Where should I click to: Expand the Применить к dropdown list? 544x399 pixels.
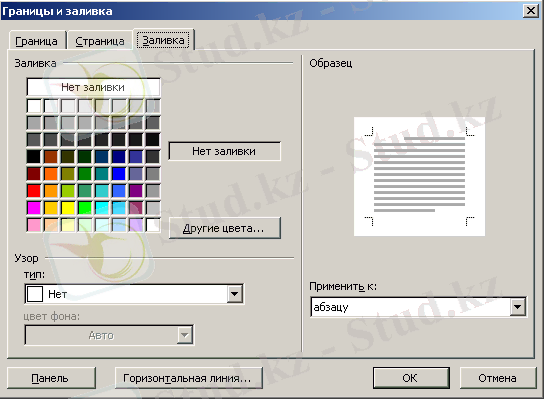click(518, 307)
